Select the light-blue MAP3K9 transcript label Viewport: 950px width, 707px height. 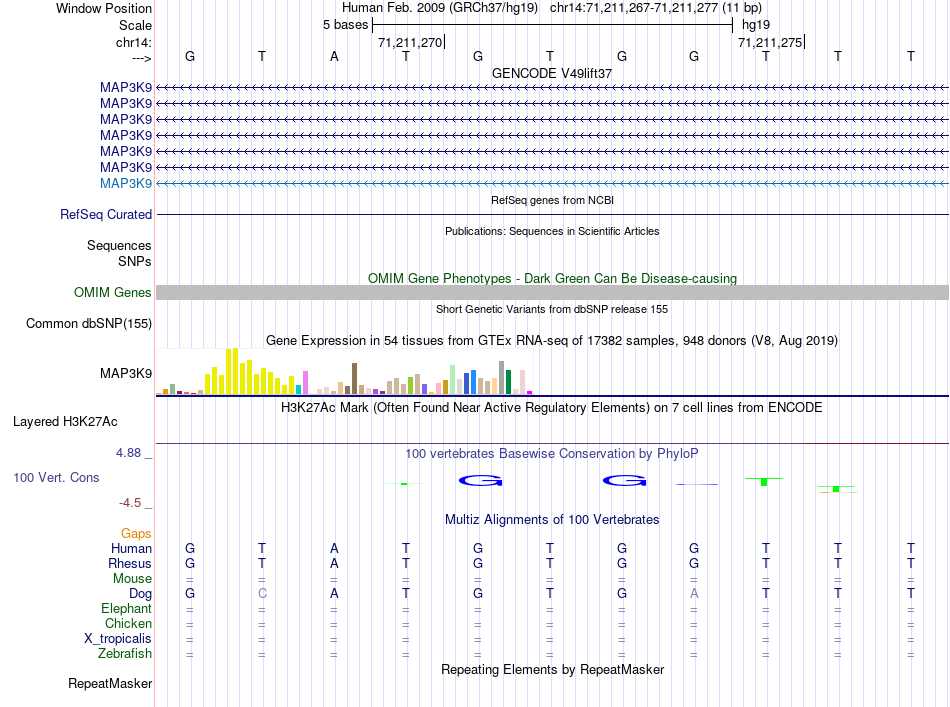pos(126,184)
